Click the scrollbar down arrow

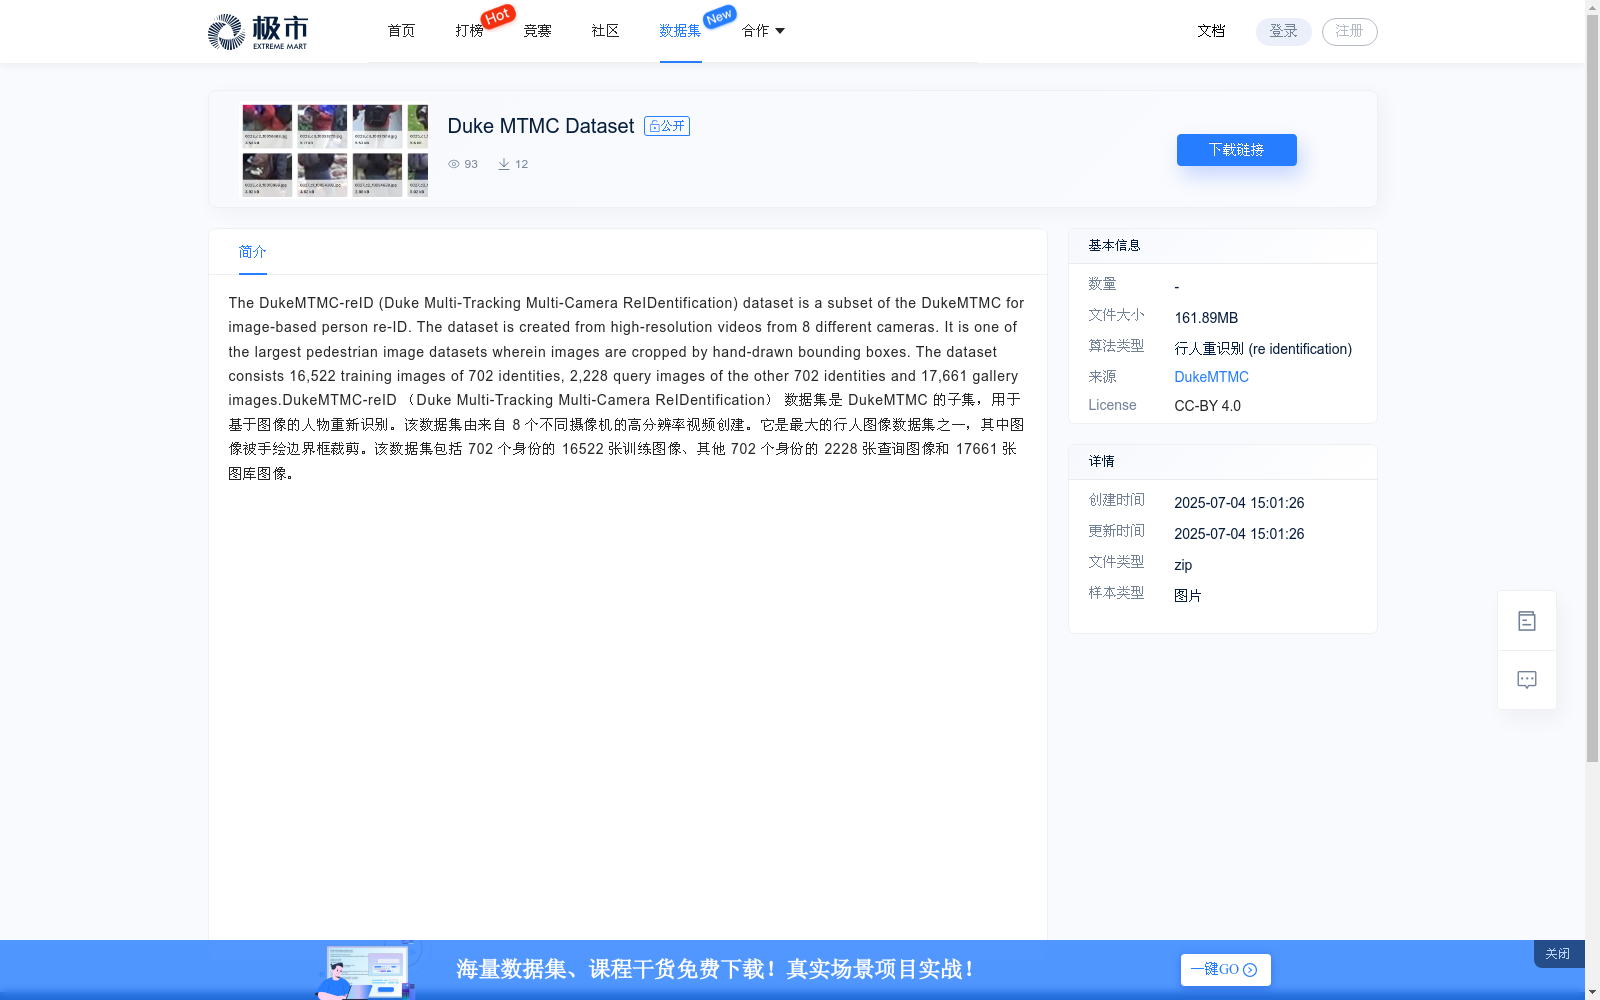click(x=1592, y=992)
